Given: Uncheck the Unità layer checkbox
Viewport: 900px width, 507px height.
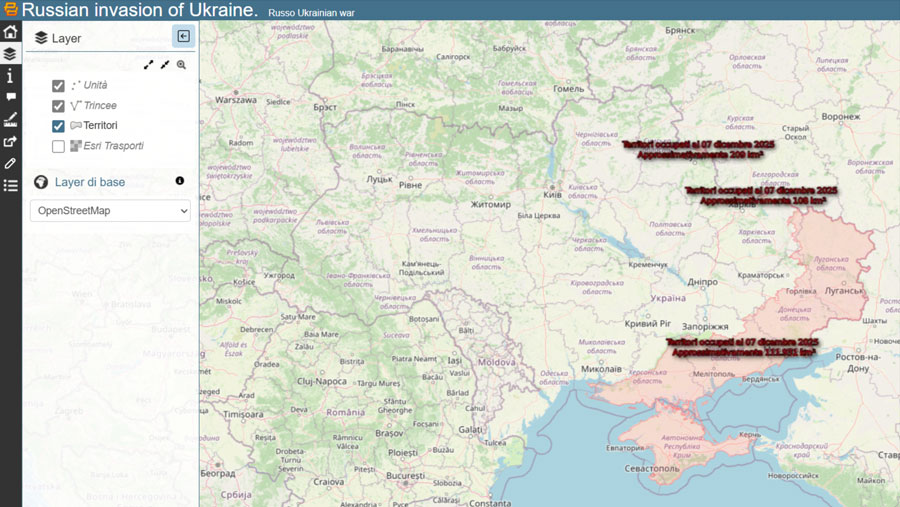Looking at the screenshot, I should [58, 86].
